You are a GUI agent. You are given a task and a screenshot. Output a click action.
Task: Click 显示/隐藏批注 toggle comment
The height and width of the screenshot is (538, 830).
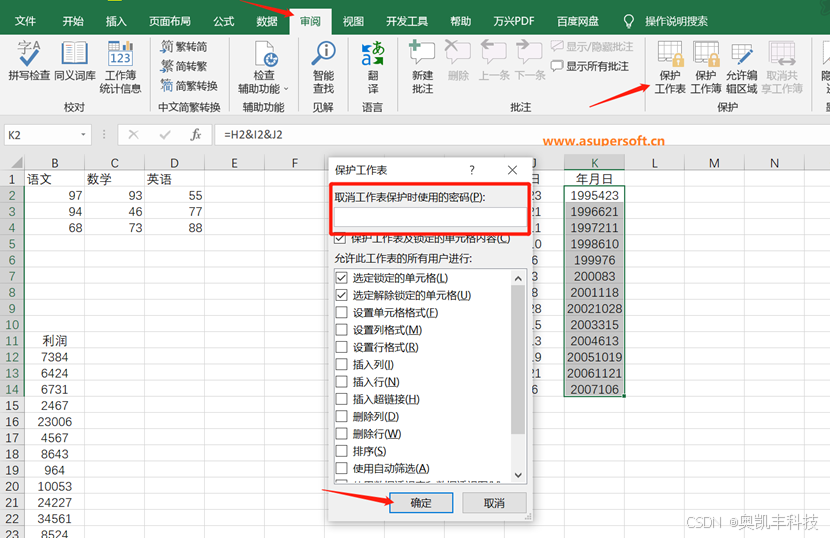pyautogui.click(x=592, y=47)
